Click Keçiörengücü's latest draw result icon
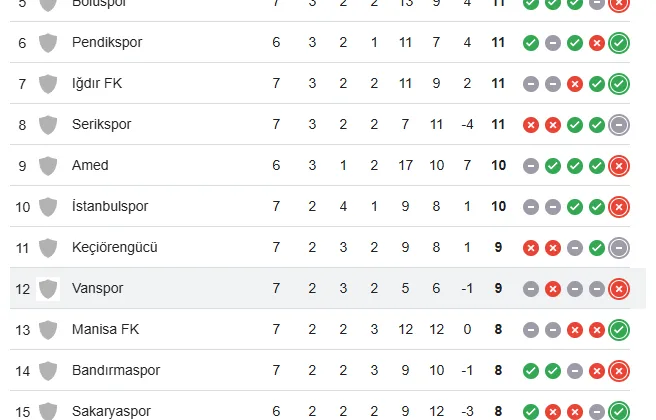Viewport: 656px width, 420px height. pyautogui.click(x=619, y=247)
